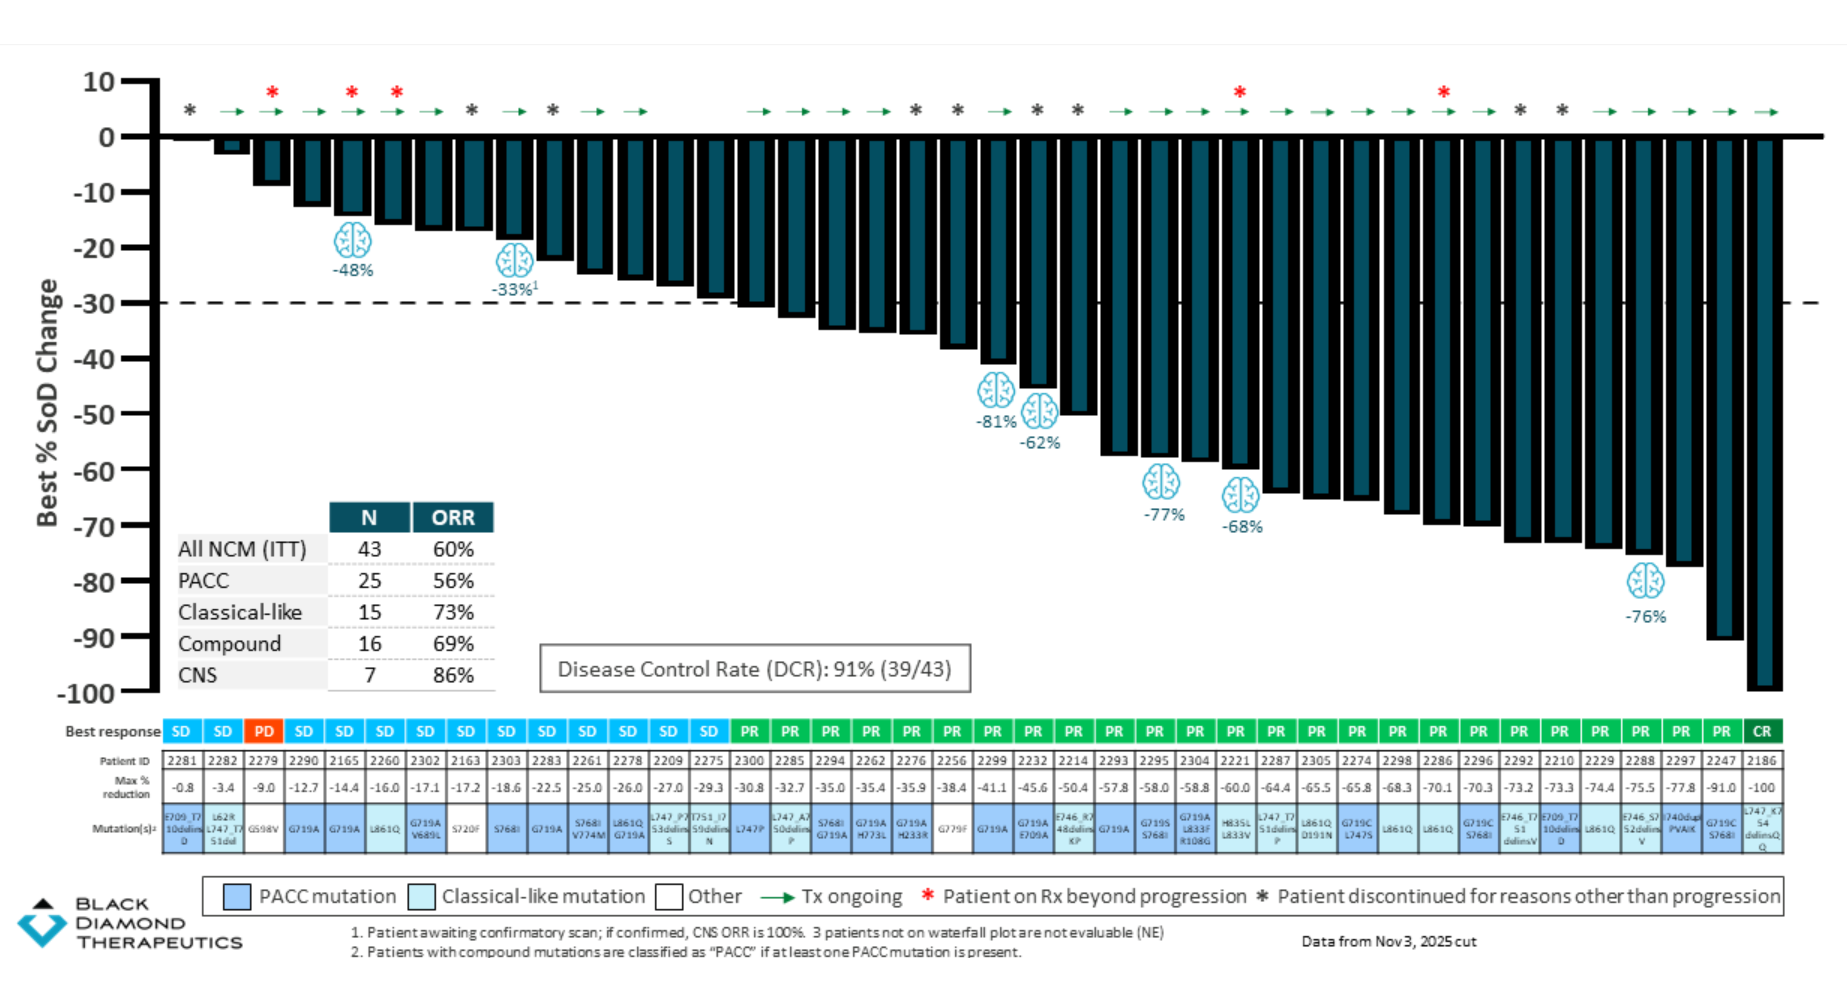The image size is (1847, 1003).
Task: Select the brain icon labeled -76%
Action: (x=1645, y=581)
